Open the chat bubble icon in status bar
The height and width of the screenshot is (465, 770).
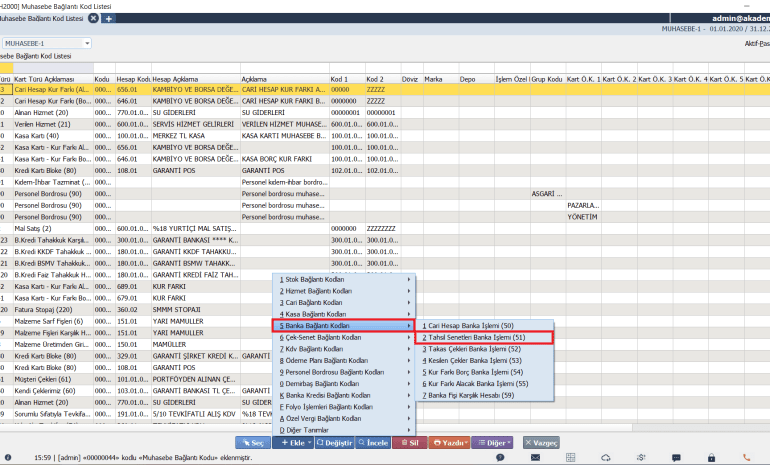pos(500,457)
